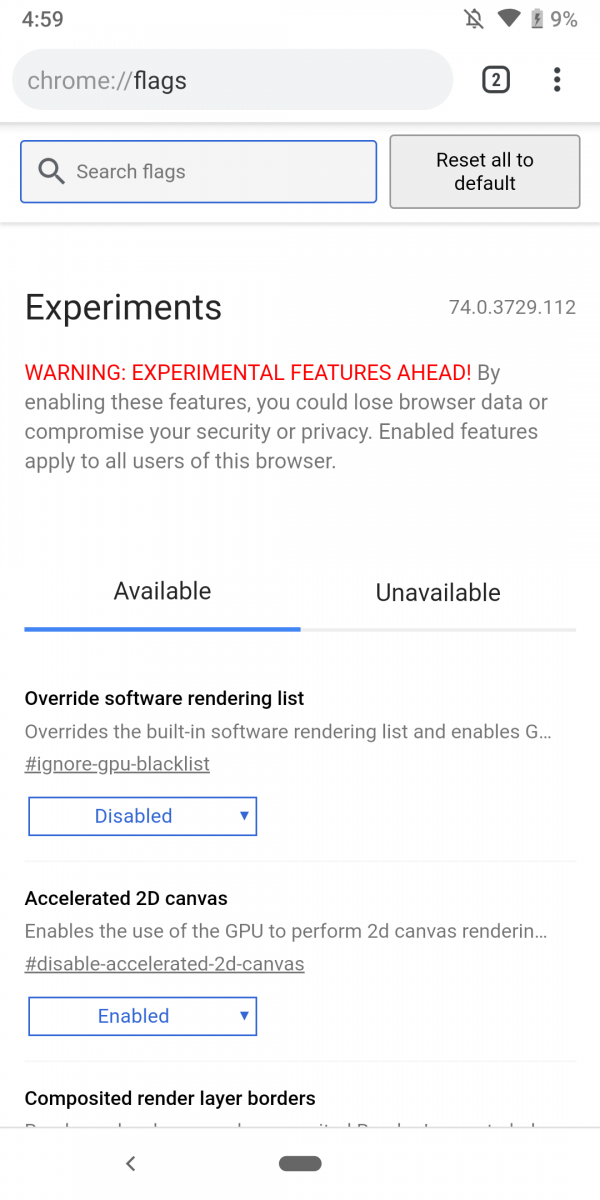Tap the Wi-Fi signal status icon

510,19
